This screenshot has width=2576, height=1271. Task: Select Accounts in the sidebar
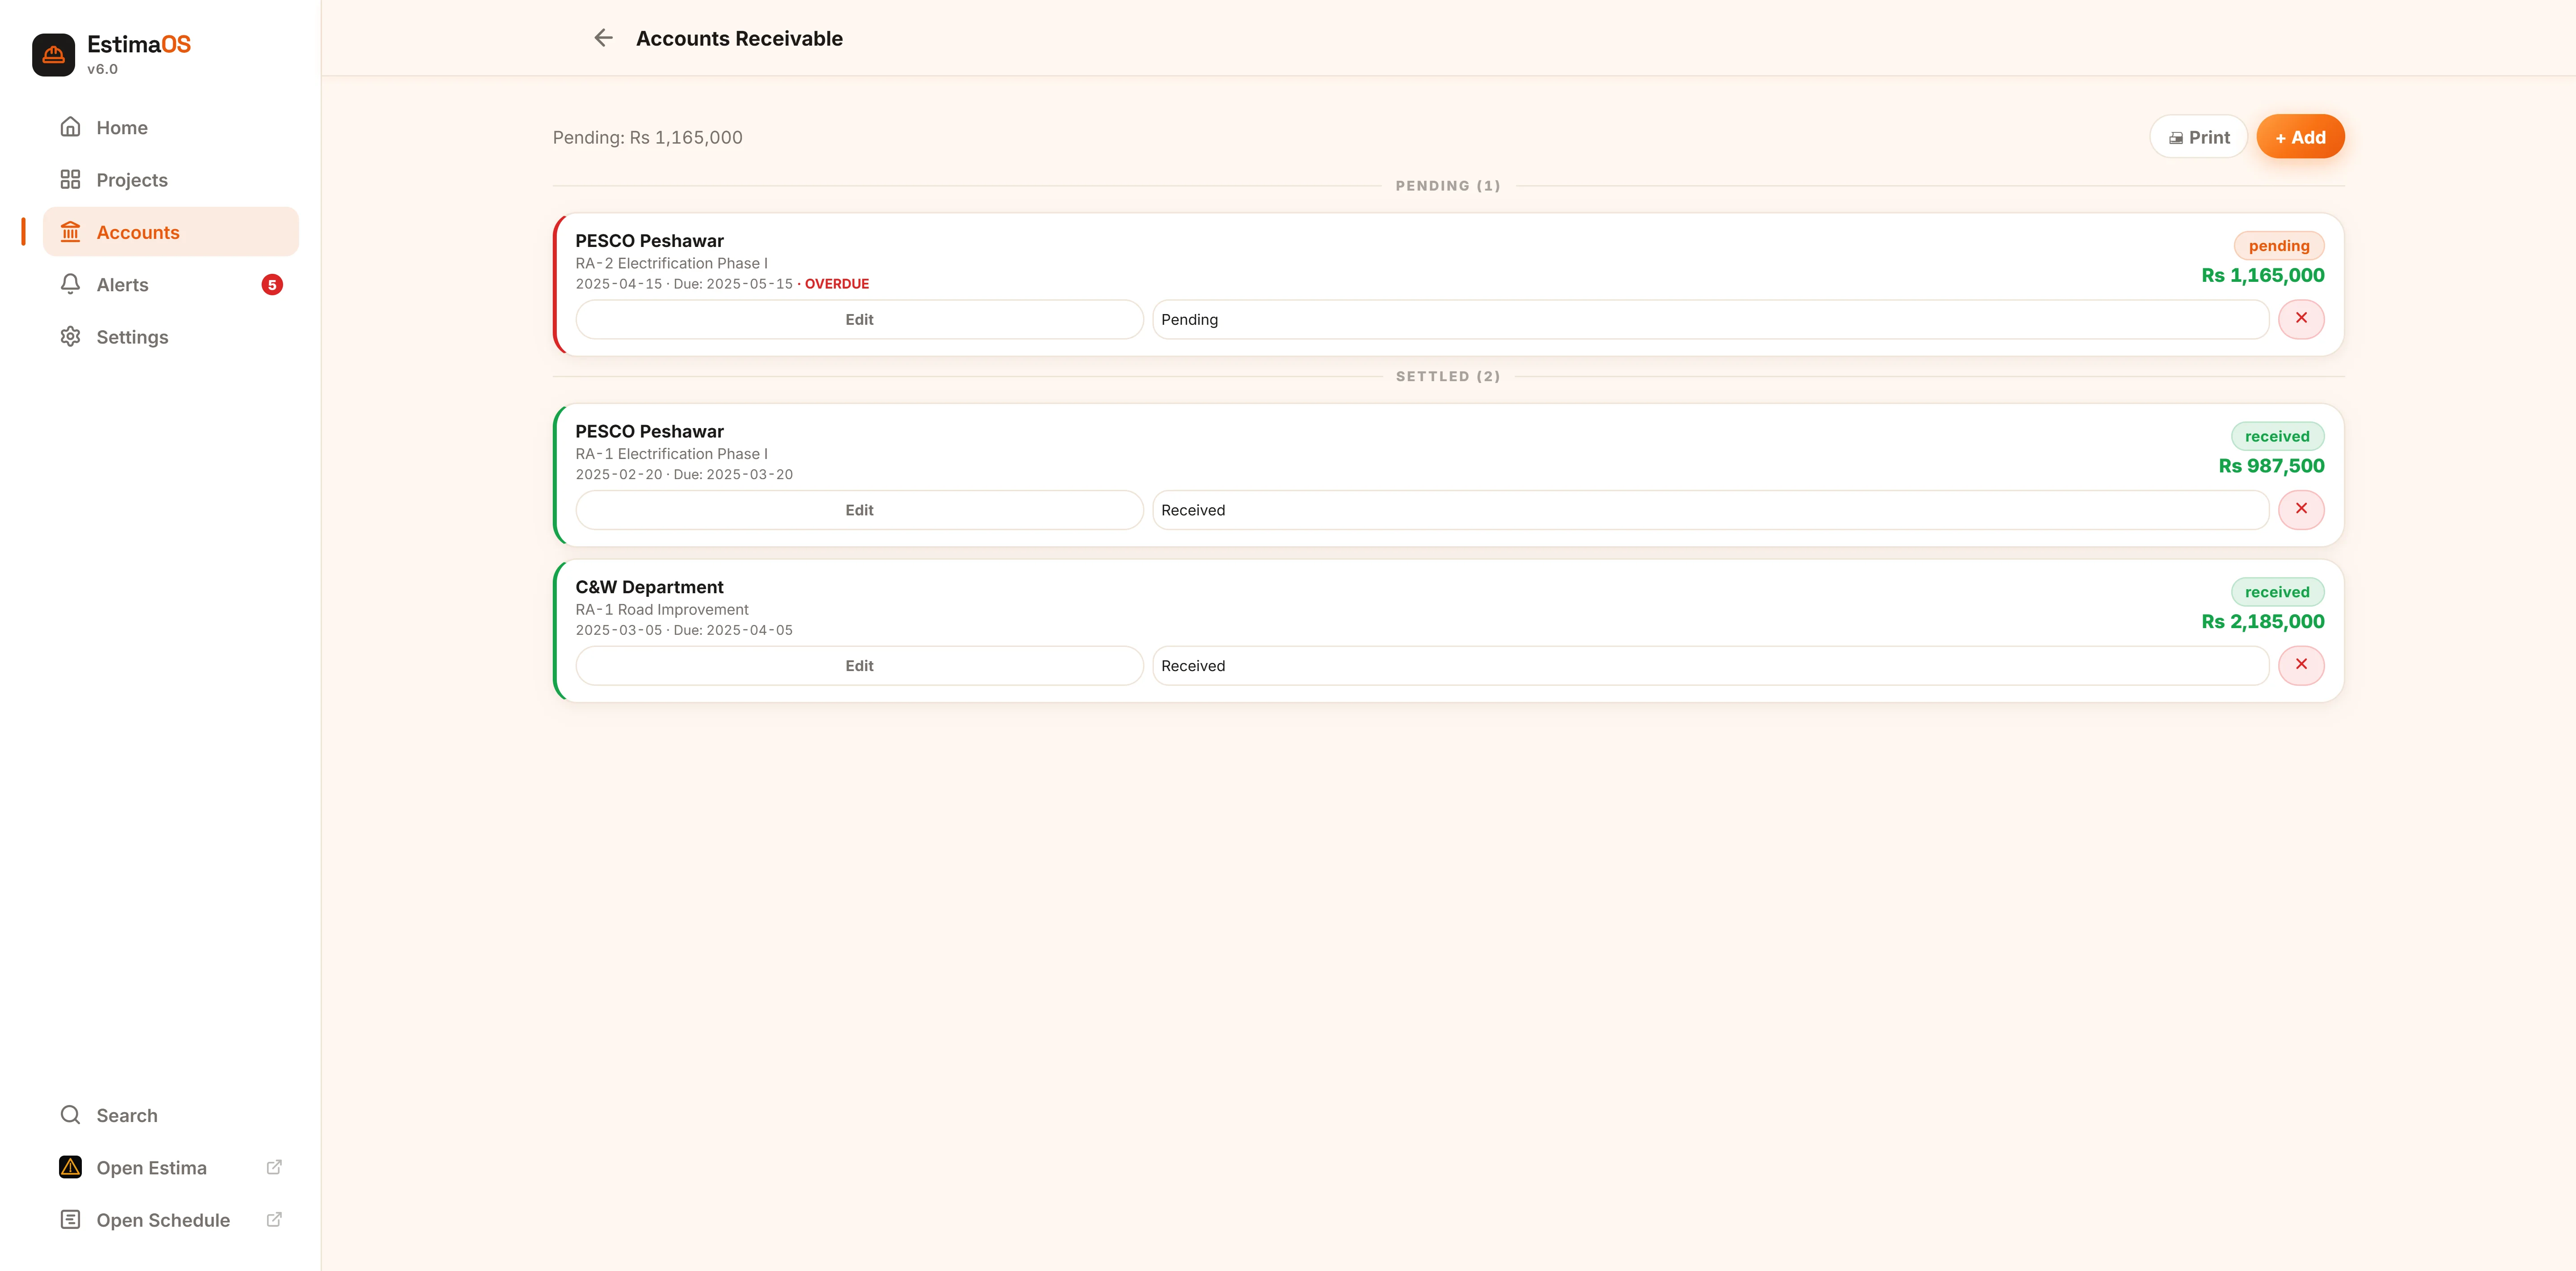[171, 232]
